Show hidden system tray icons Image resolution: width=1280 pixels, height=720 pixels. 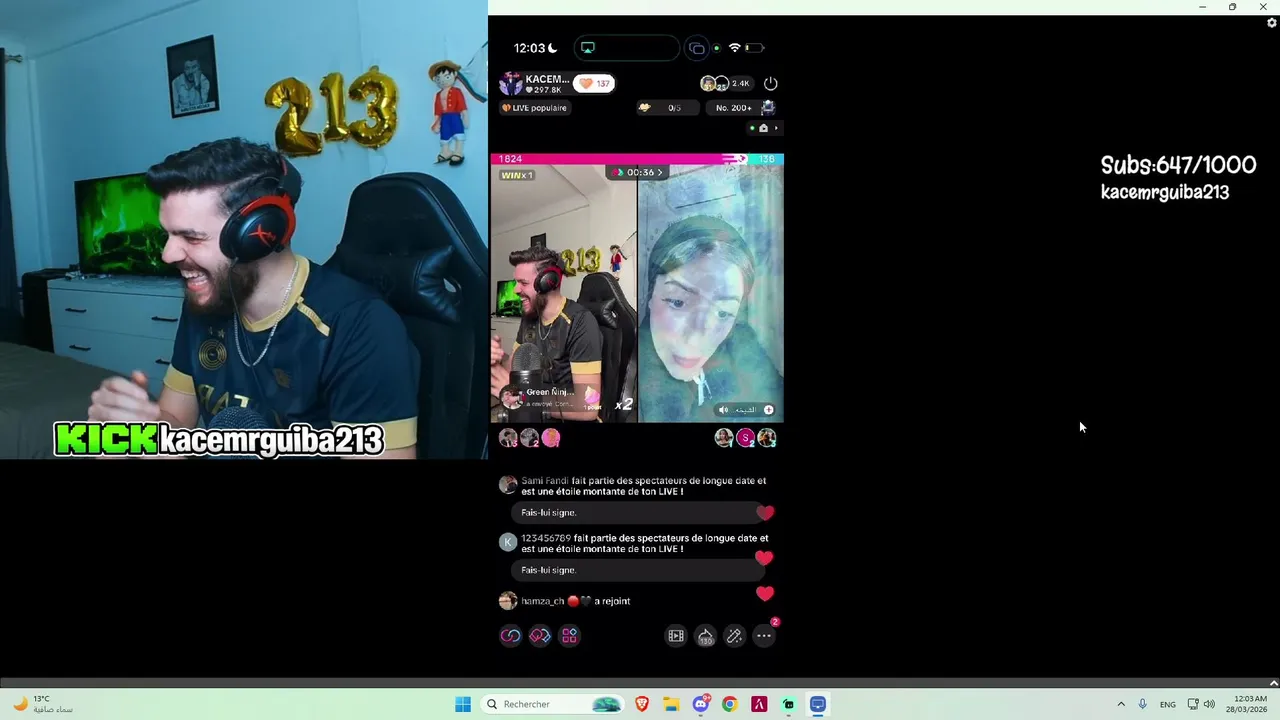pyautogui.click(x=1121, y=704)
